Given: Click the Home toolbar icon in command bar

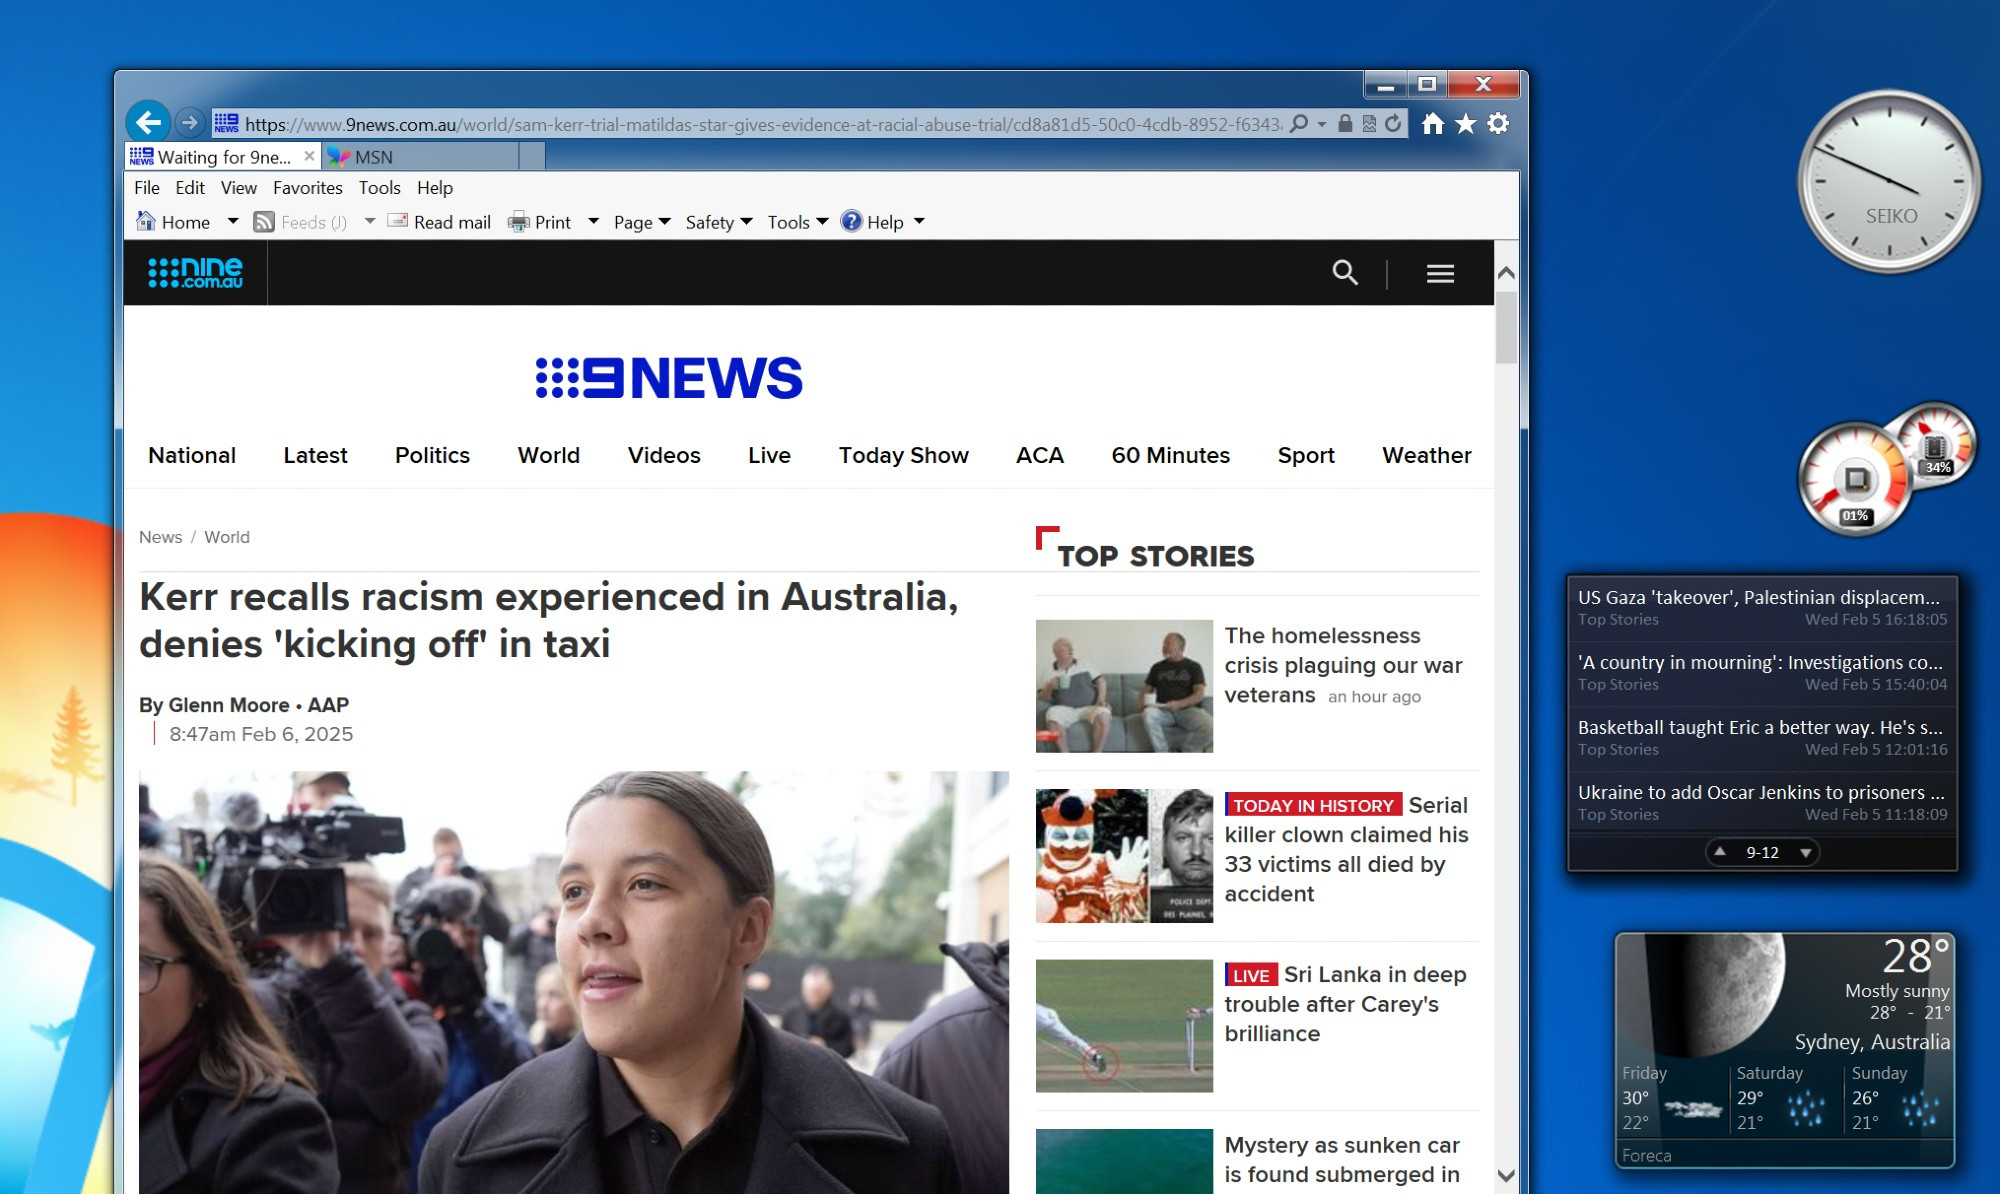Looking at the screenshot, I should pos(146,221).
